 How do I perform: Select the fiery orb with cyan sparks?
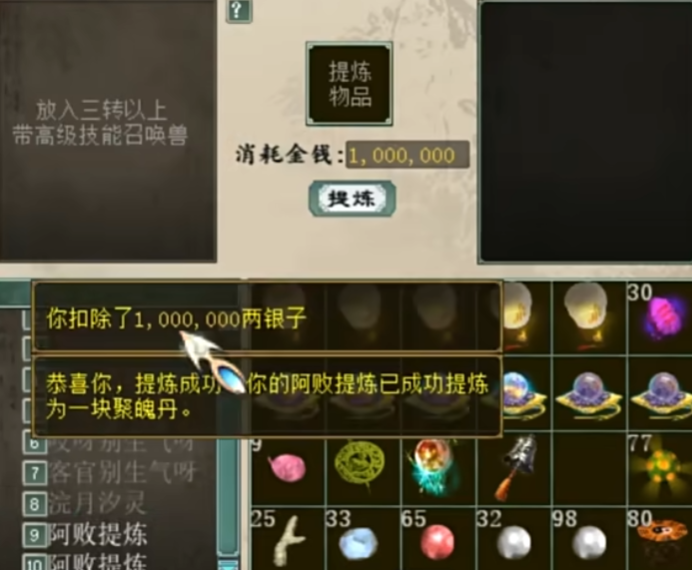[439, 469]
